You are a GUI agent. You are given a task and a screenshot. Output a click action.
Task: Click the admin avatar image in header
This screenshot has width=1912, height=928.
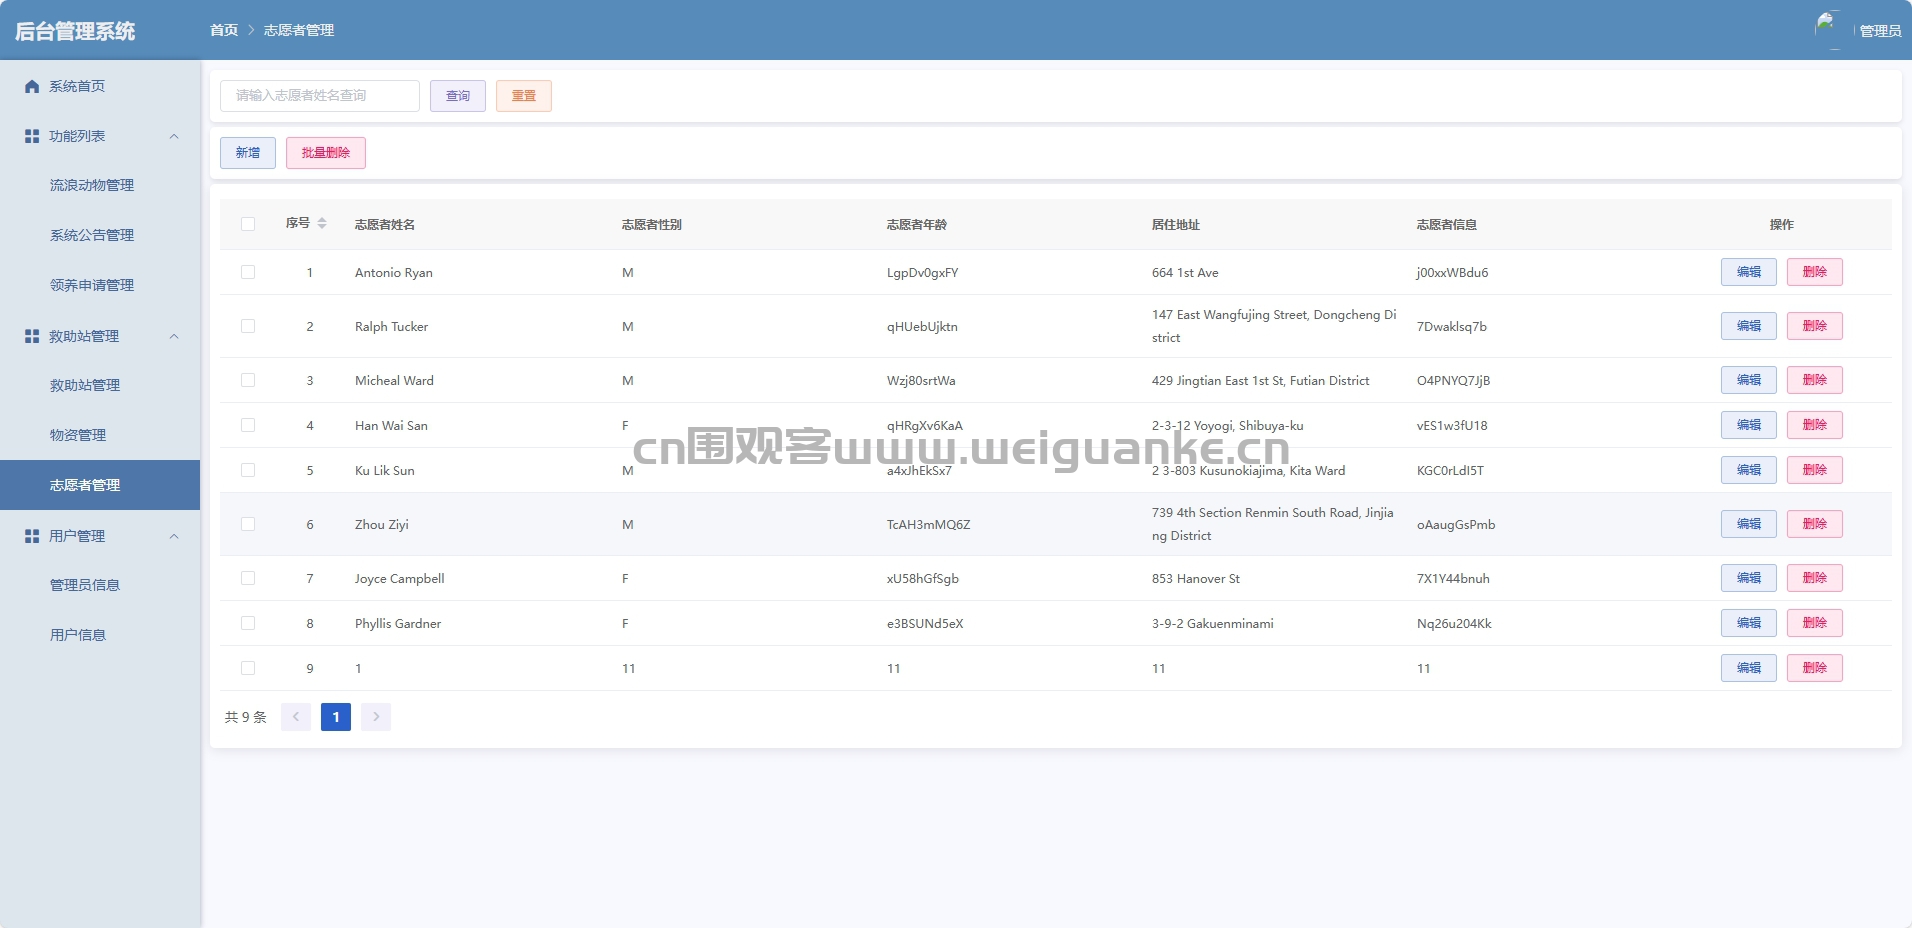pos(1828,28)
